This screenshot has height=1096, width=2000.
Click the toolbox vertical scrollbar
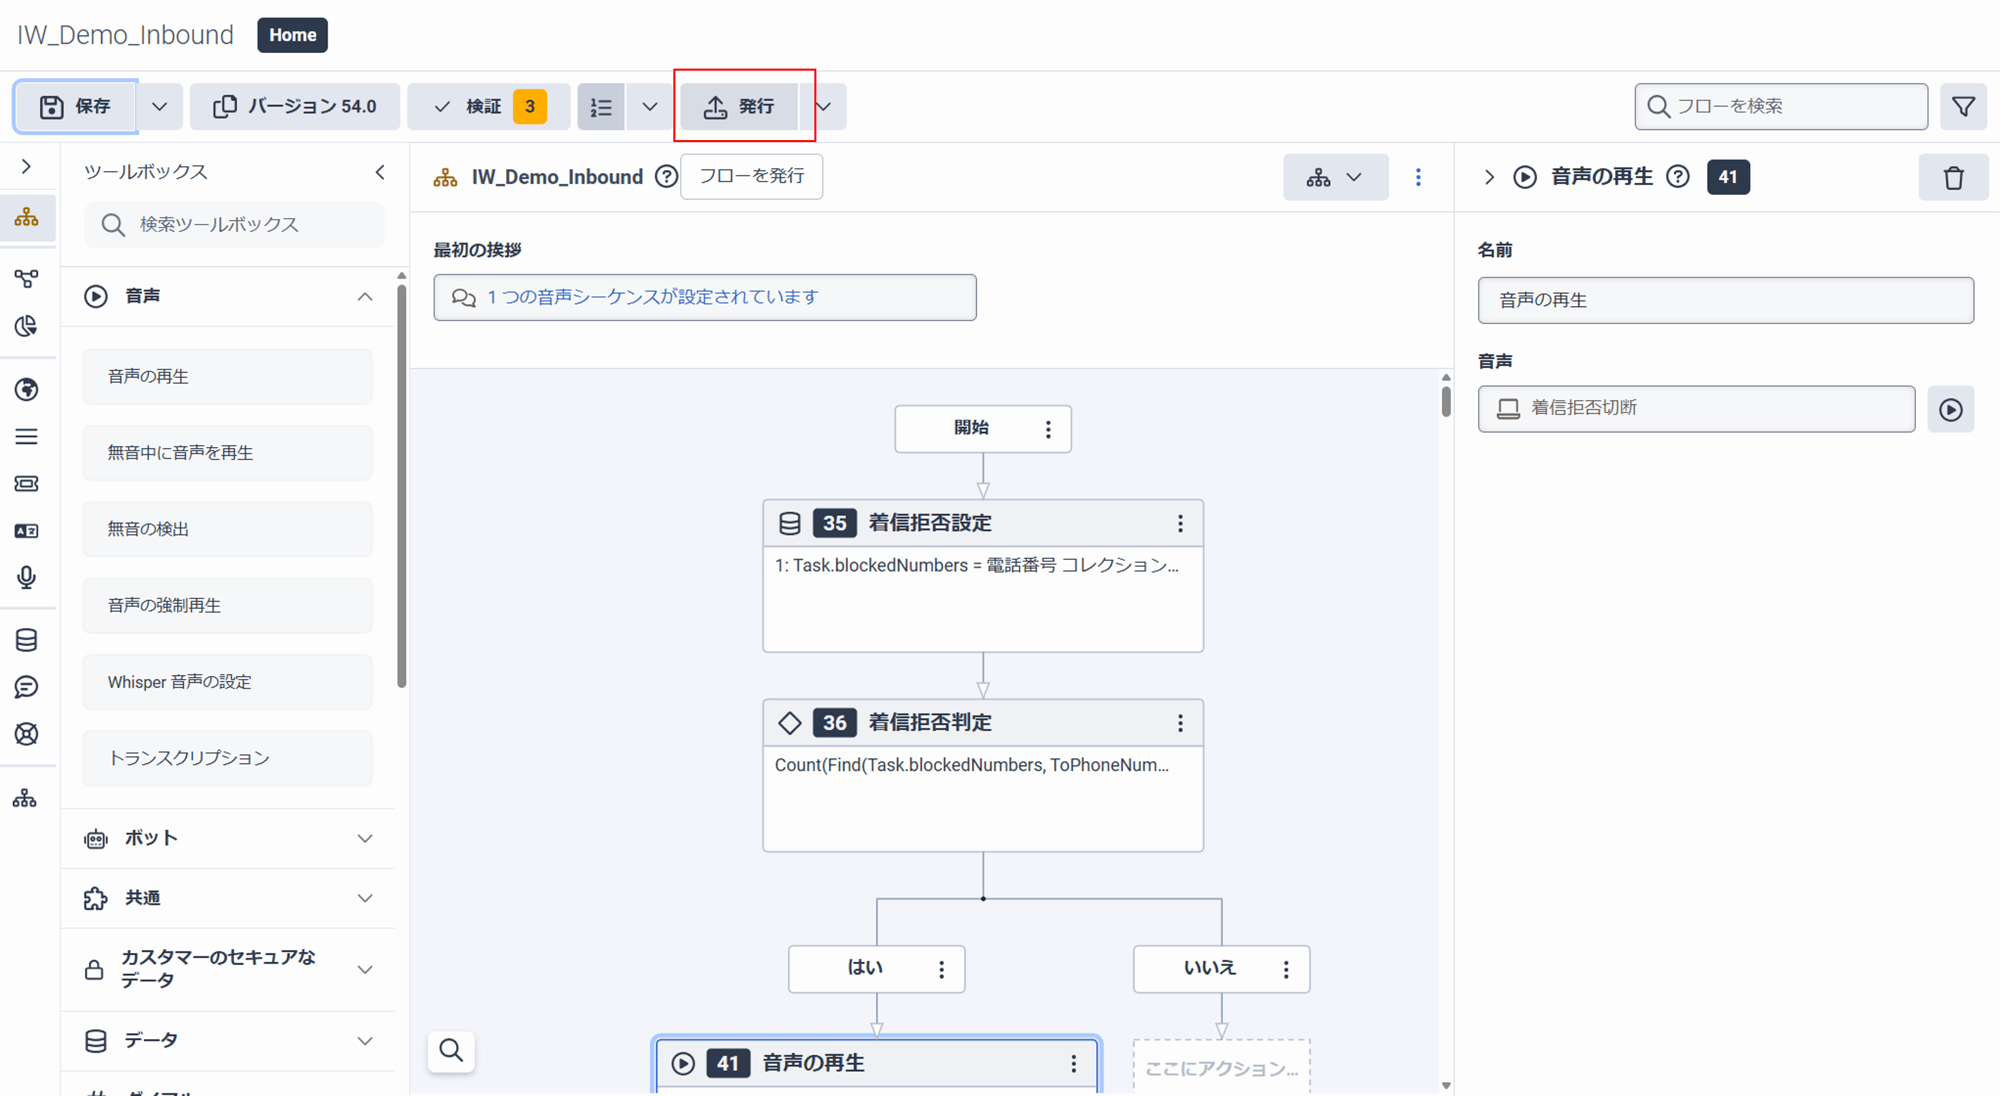[x=402, y=485]
